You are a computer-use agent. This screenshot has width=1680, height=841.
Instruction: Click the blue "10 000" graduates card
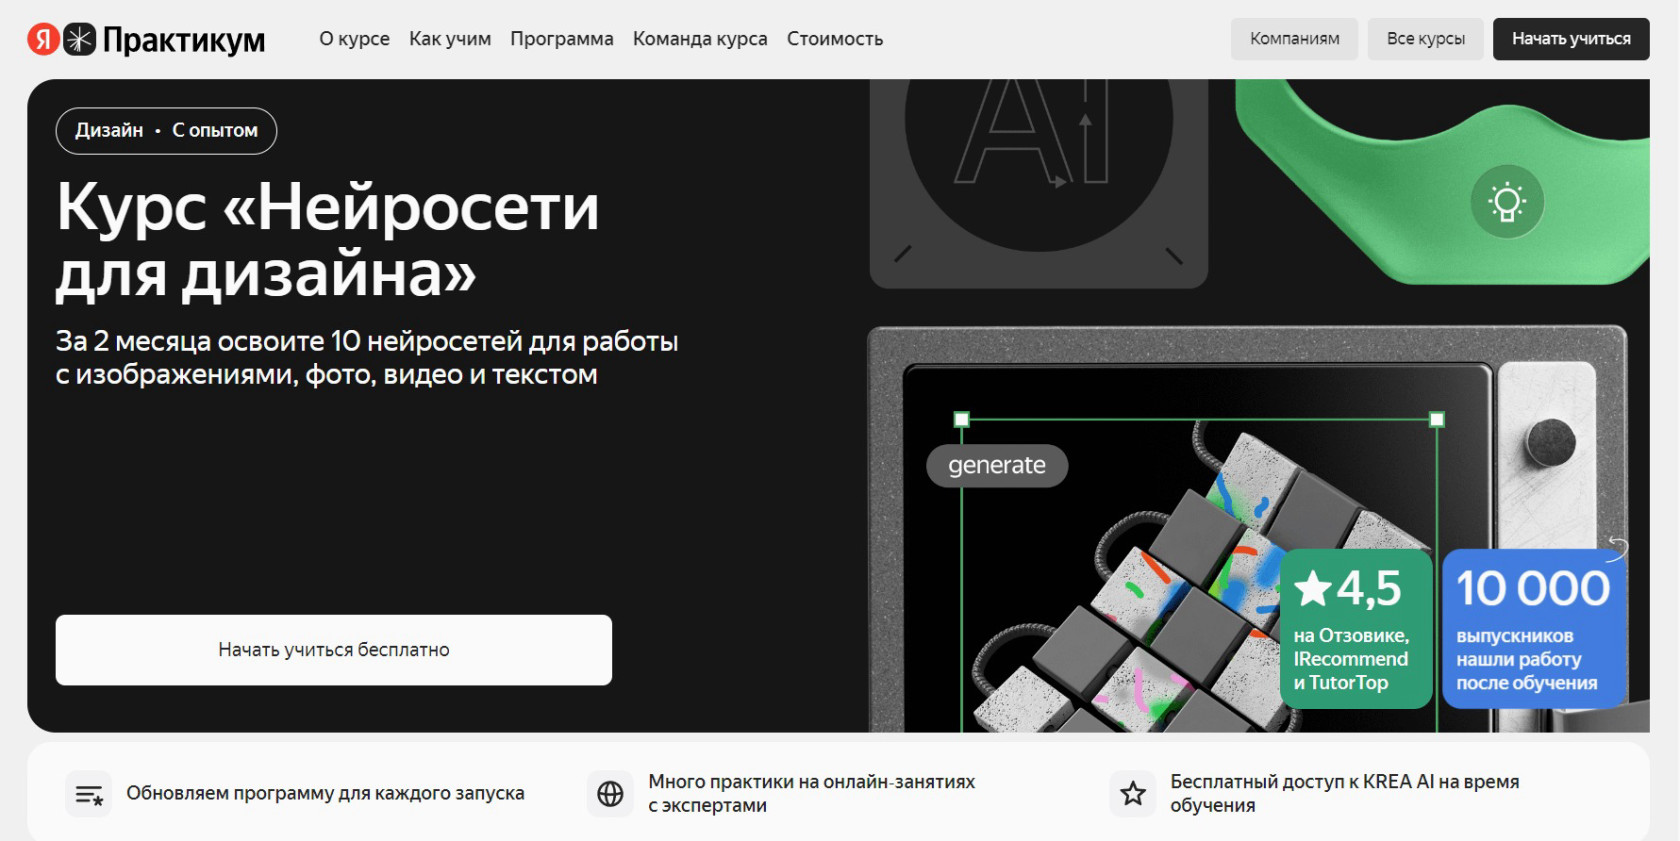click(x=1533, y=629)
